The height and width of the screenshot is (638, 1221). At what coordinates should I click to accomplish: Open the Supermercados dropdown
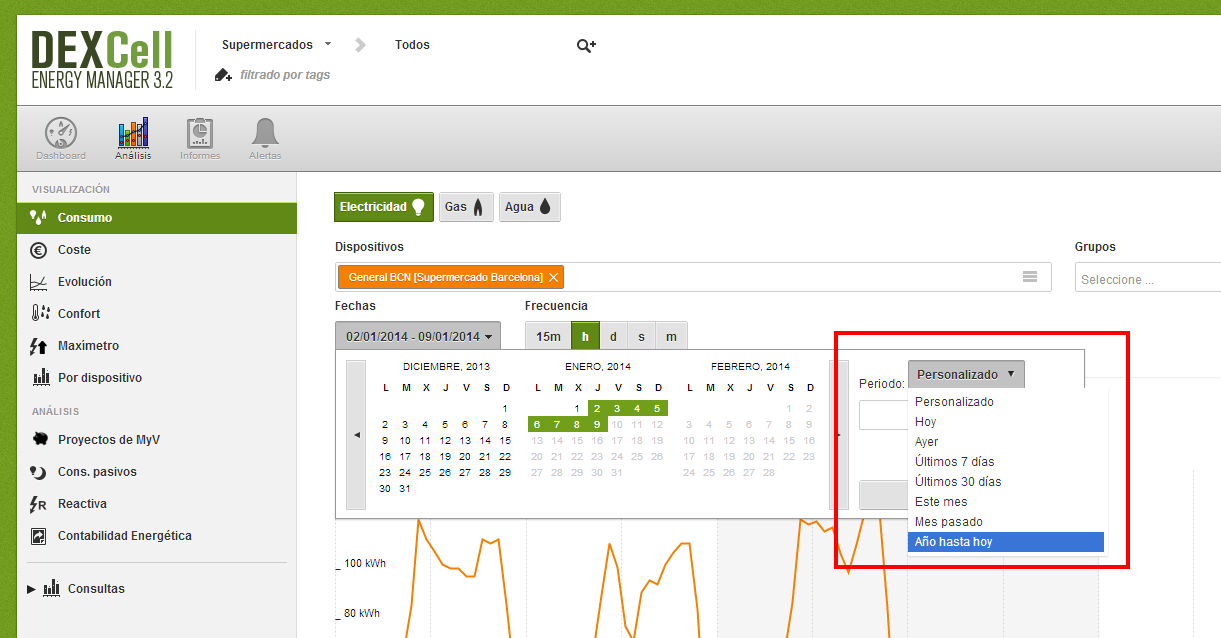pyautogui.click(x=276, y=45)
